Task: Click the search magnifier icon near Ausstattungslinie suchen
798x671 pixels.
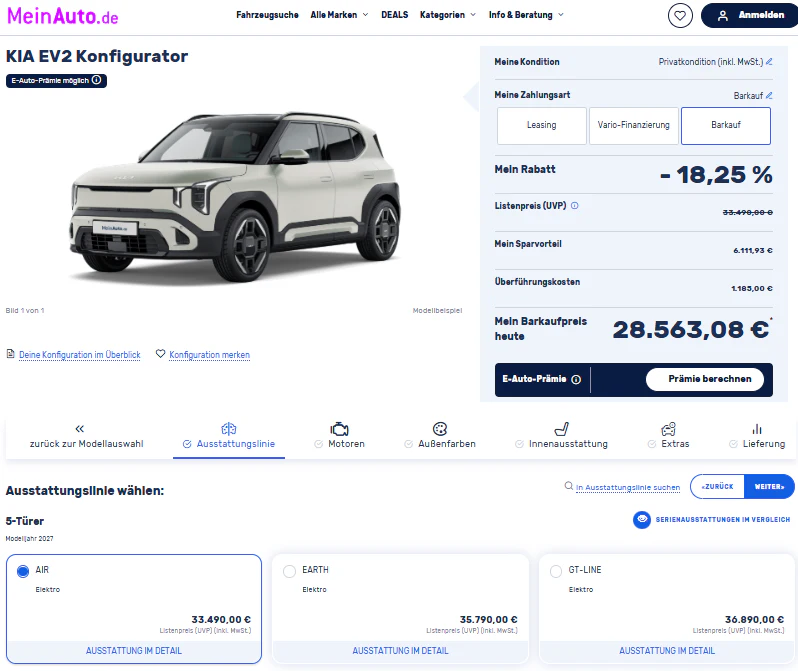Action: coord(568,486)
